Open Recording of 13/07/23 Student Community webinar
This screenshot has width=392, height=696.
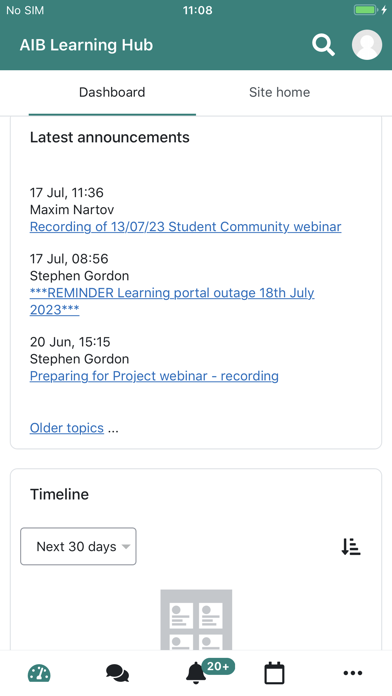[x=186, y=227]
